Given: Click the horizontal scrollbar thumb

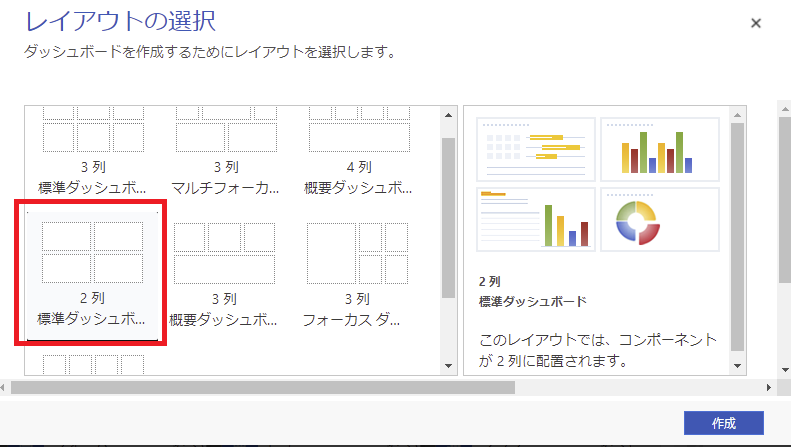Looking at the screenshot, I should [x=263, y=387].
